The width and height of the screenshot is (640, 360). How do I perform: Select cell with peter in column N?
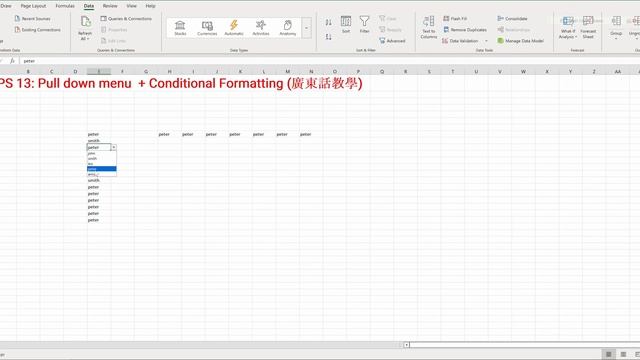pos(311,134)
